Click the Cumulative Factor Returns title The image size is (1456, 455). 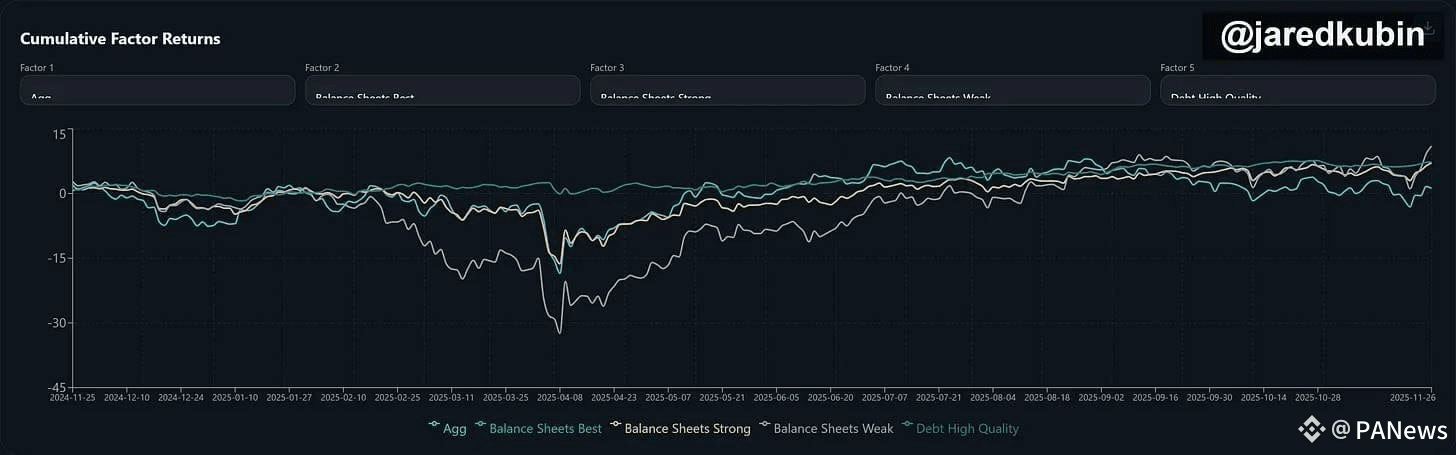(120, 39)
